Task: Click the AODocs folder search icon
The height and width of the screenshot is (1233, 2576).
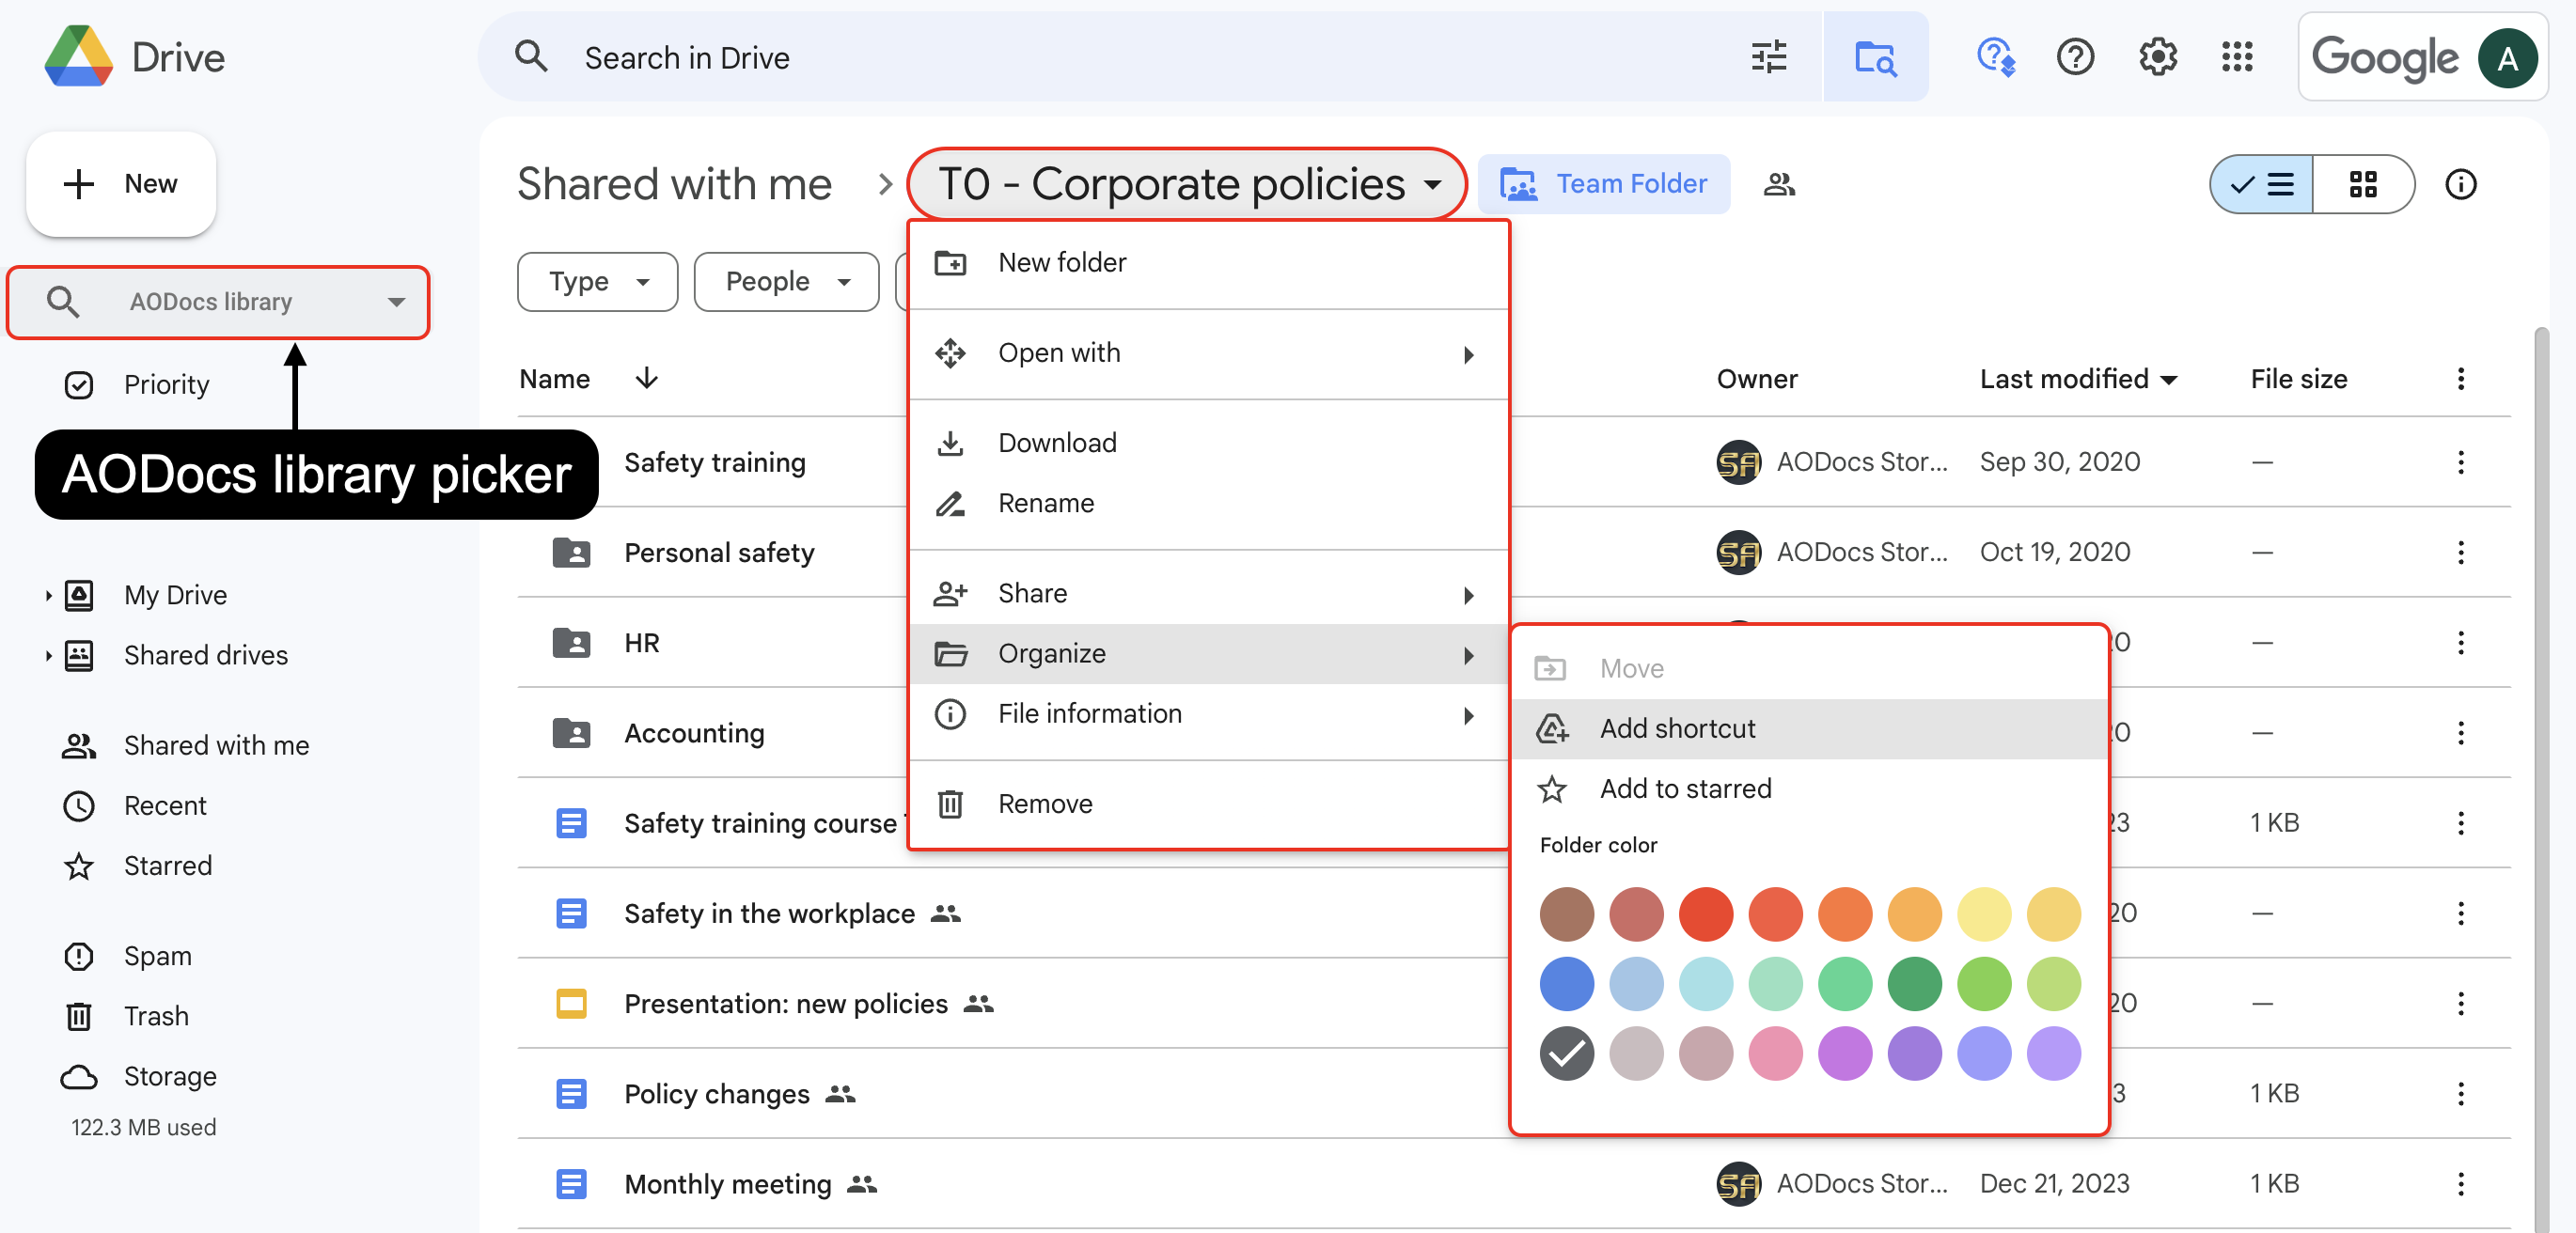Action: [x=1875, y=57]
